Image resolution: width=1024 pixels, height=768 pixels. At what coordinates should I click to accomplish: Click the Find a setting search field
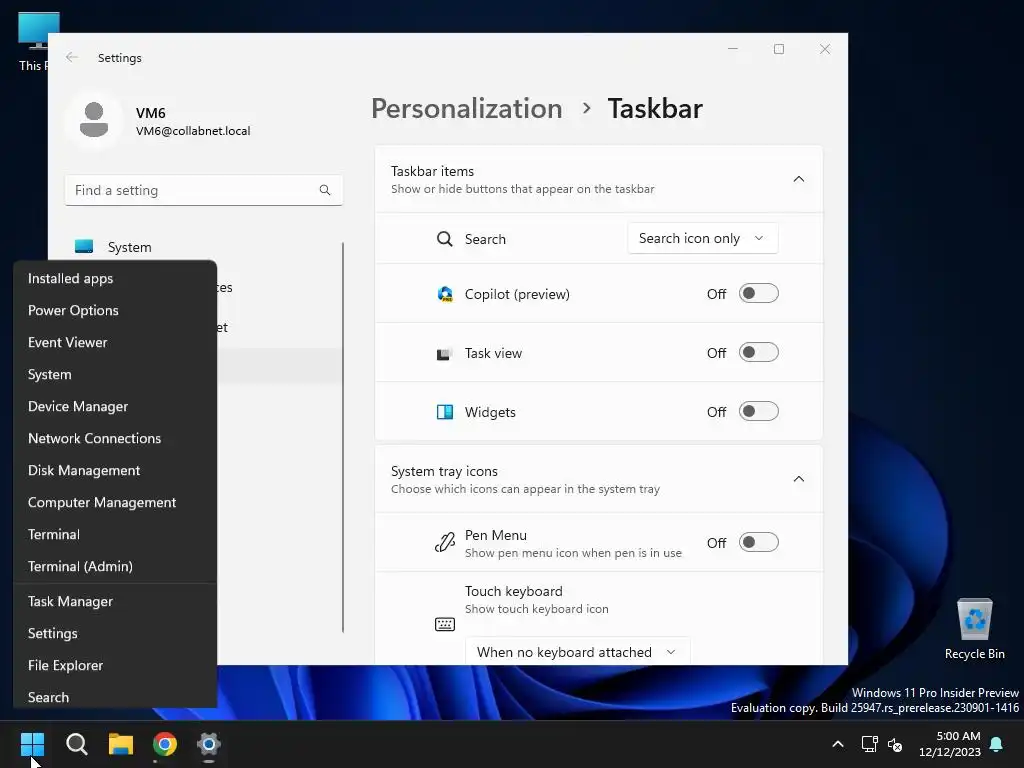point(204,190)
